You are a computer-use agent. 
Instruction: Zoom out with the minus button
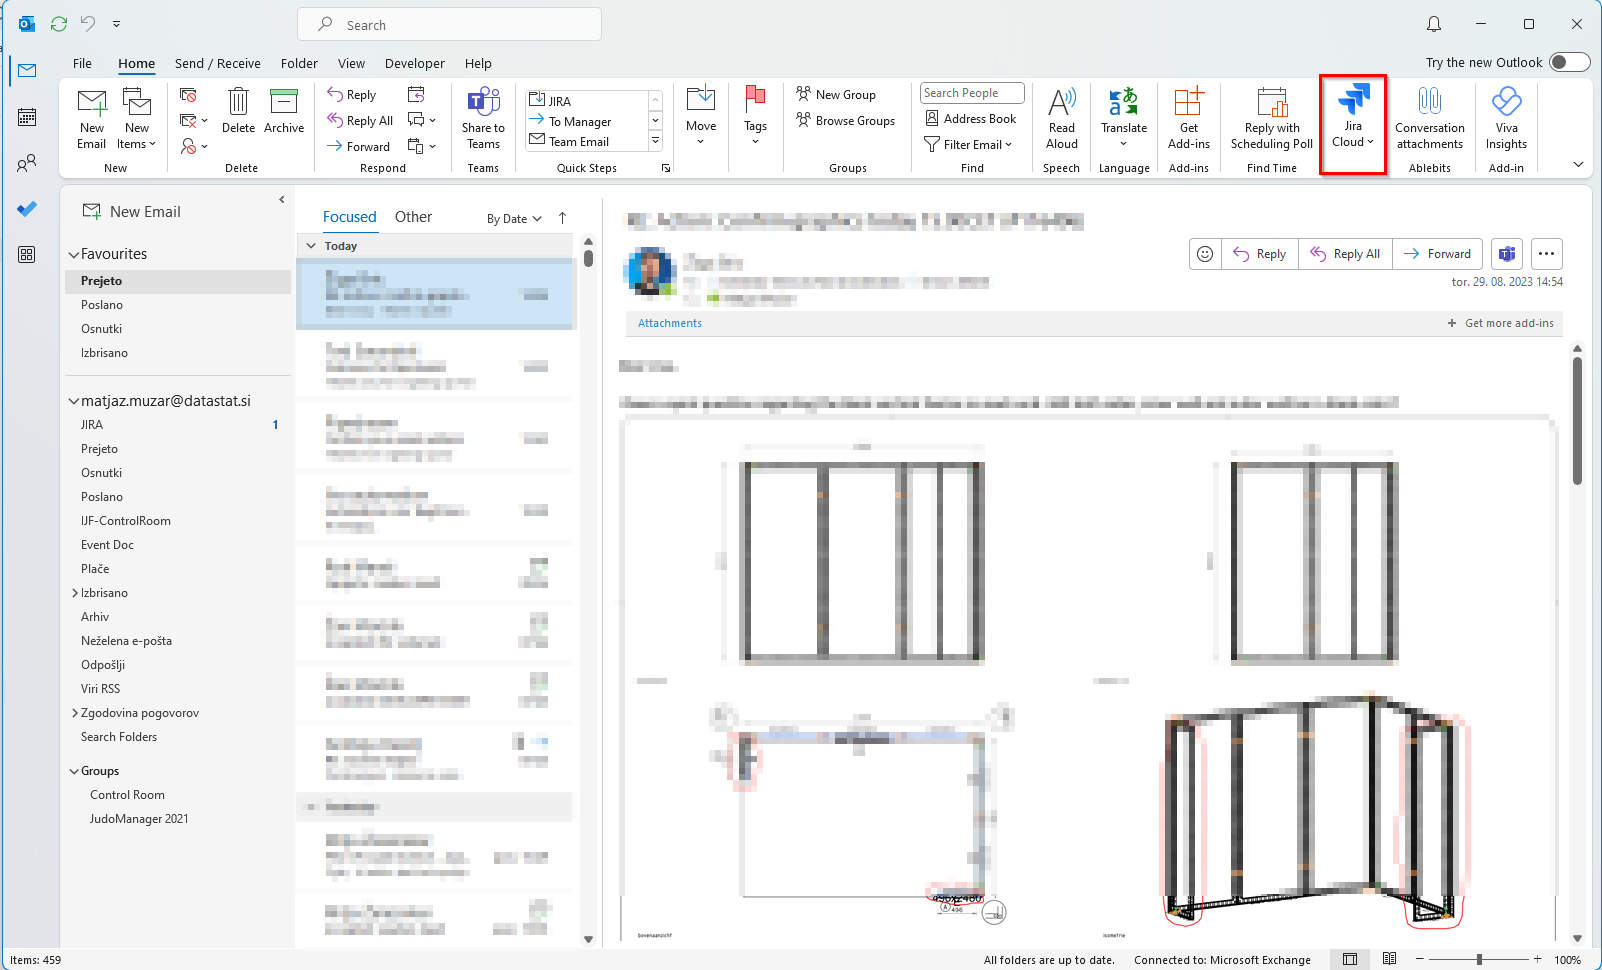(1419, 959)
